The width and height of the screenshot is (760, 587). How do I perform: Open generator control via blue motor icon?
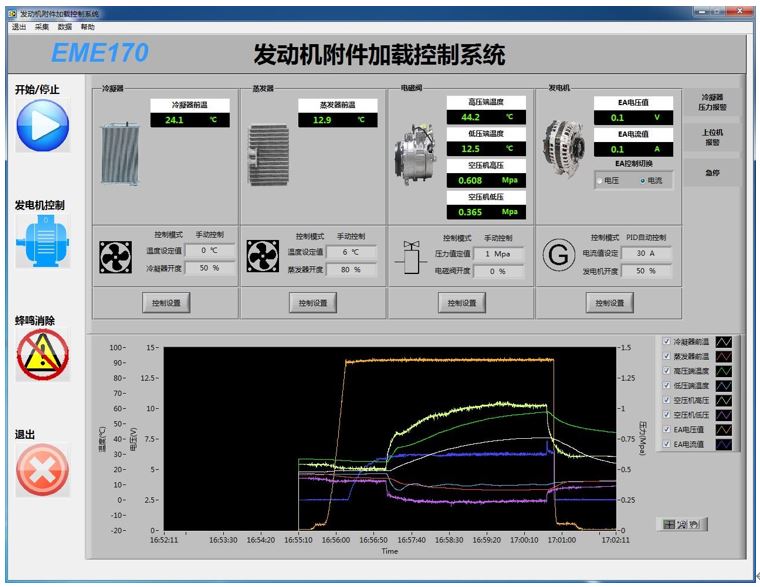[x=42, y=242]
